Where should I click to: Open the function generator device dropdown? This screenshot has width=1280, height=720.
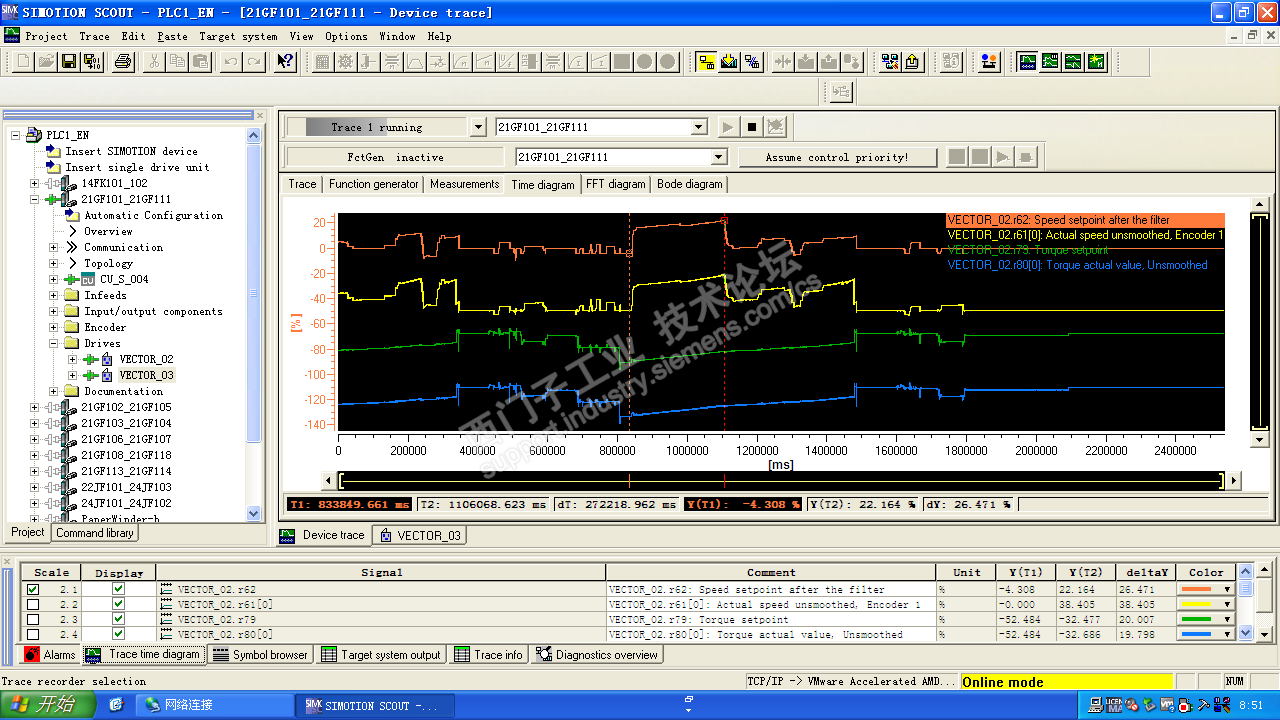pos(718,157)
